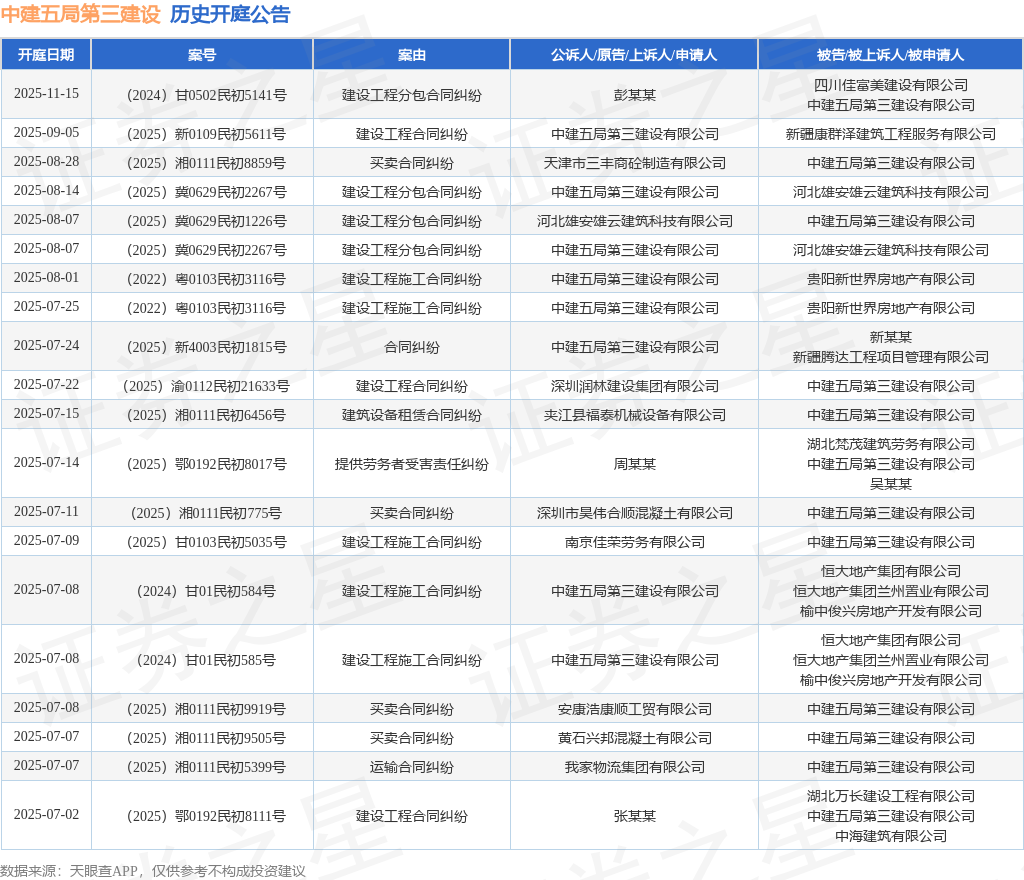The width and height of the screenshot is (1024, 880).
Task: Click plaintiff 夹江县福泰机械设备有限公司
Action: (634, 415)
